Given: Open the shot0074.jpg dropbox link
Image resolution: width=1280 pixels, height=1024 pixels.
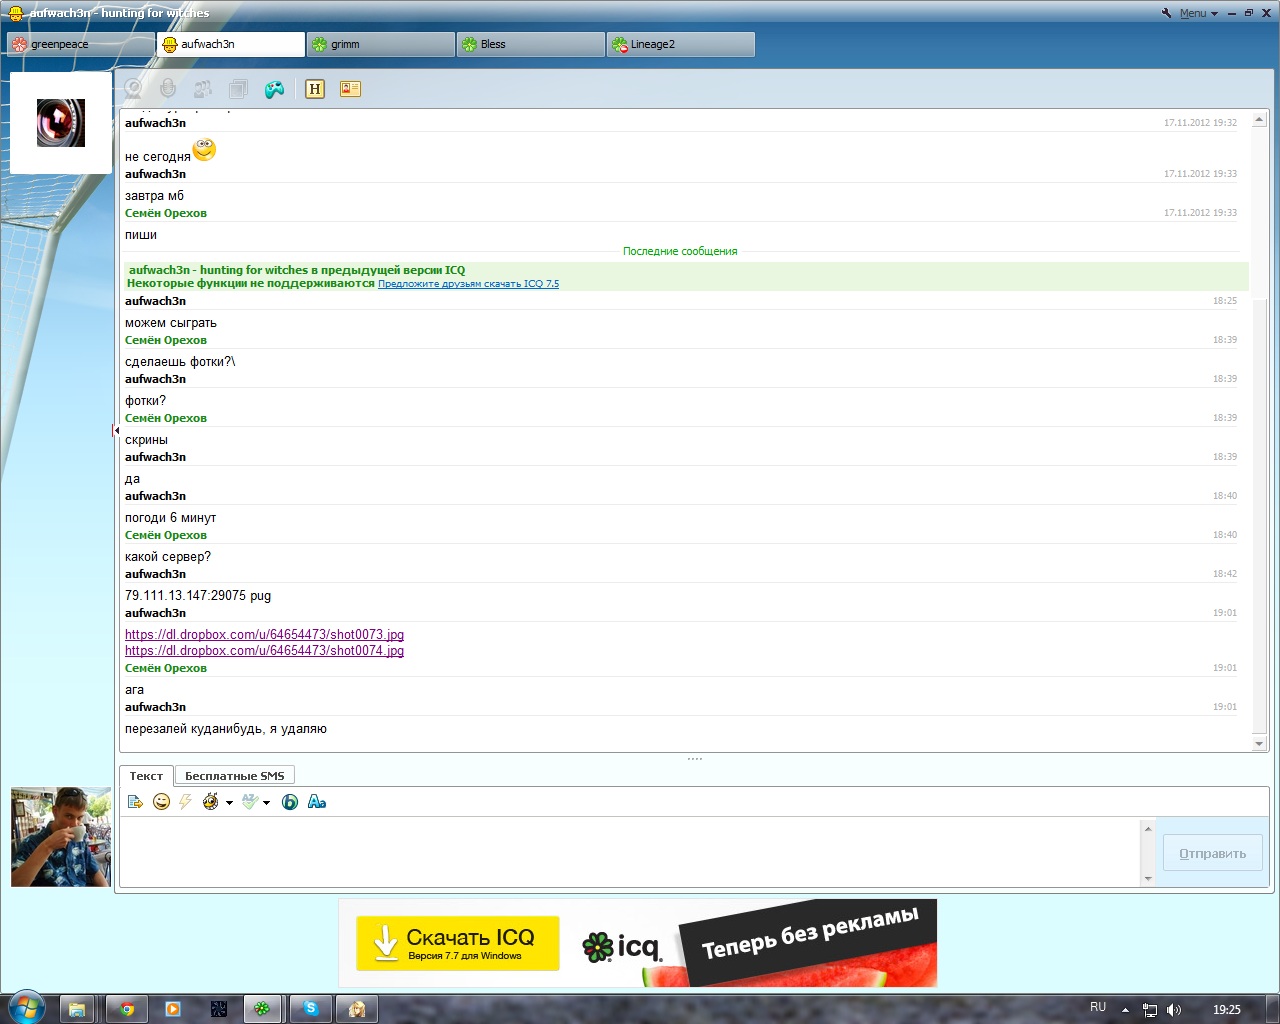Looking at the screenshot, I should [265, 651].
